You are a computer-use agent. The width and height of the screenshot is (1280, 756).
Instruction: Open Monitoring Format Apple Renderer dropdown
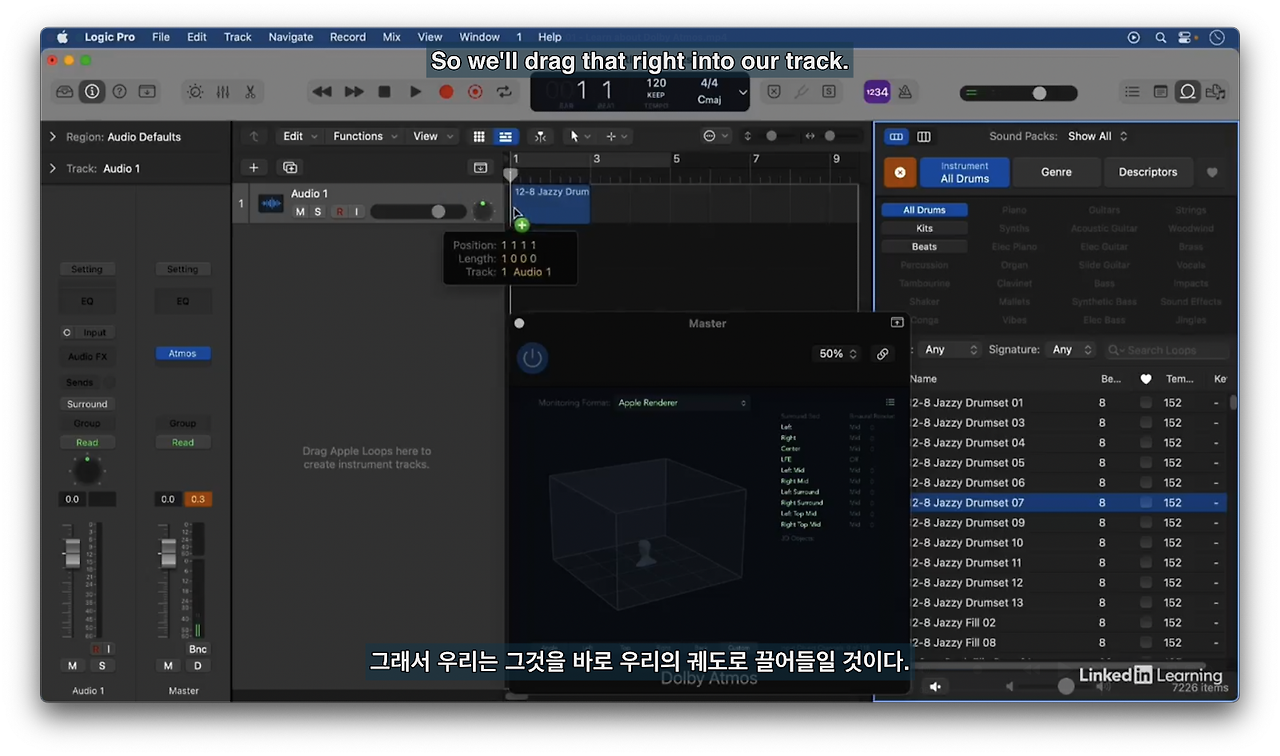(x=682, y=403)
